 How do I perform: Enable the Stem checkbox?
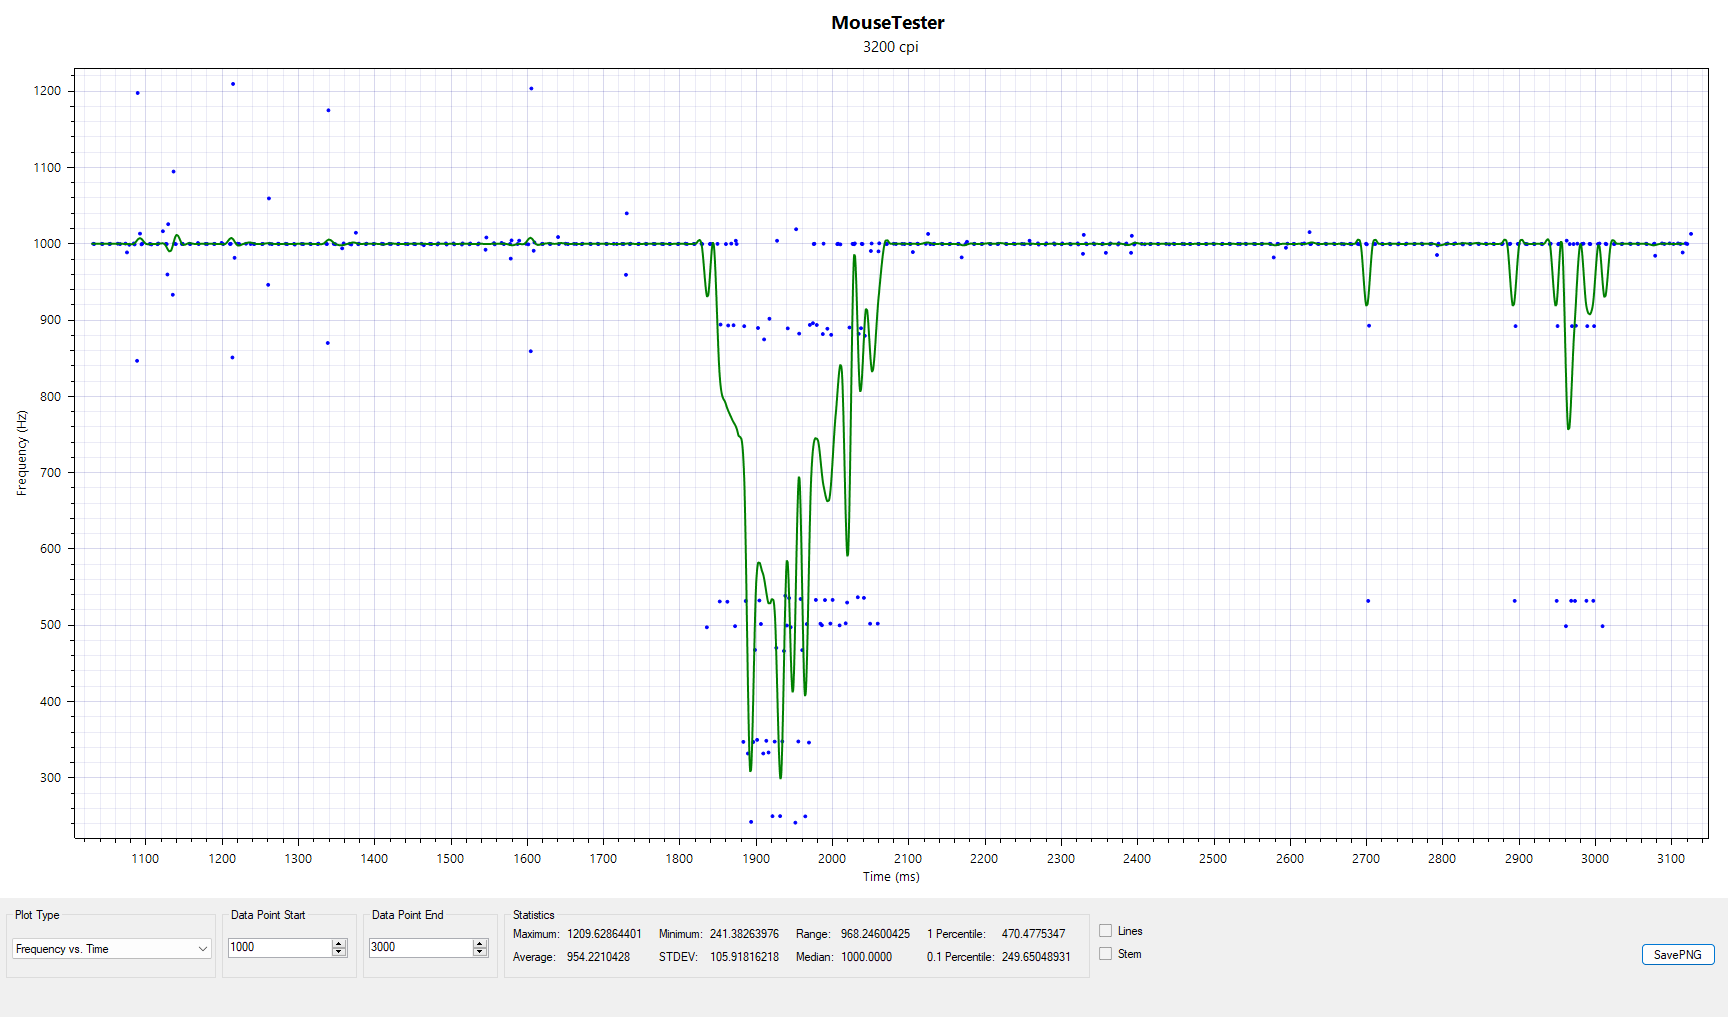click(1106, 954)
